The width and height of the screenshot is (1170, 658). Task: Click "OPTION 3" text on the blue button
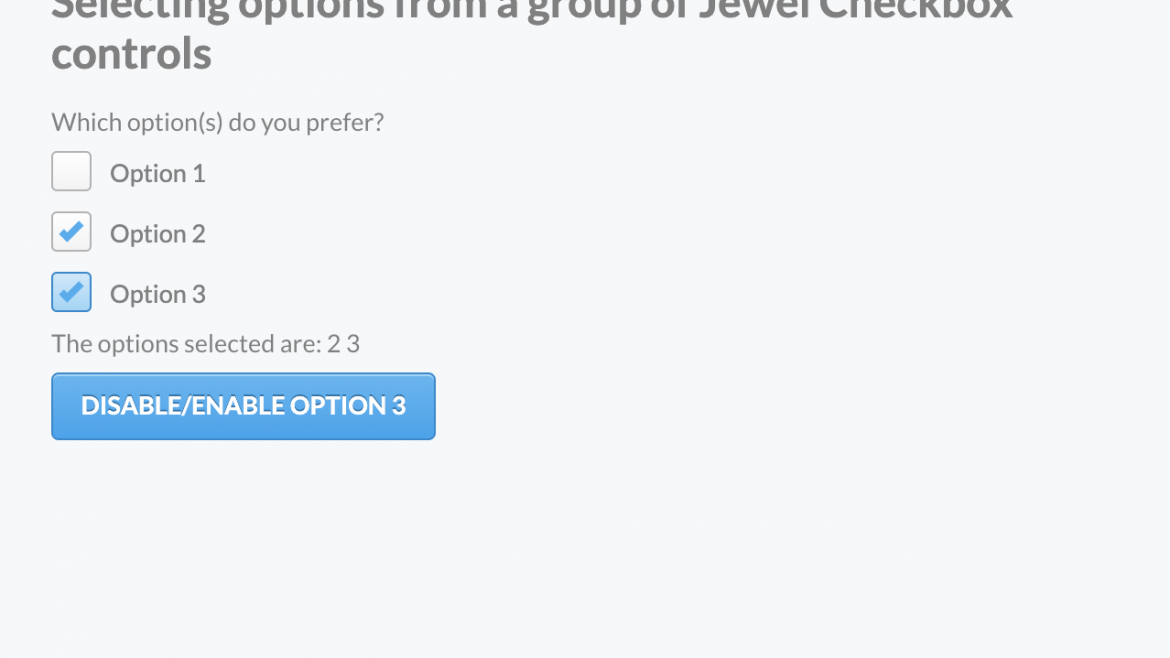(348, 406)
